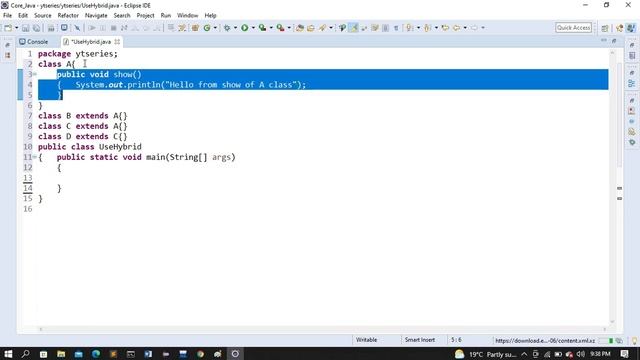The image size is (640, 360).
Task: Click 'Smart Insert' status bar mode
Action: click(420, 340)
